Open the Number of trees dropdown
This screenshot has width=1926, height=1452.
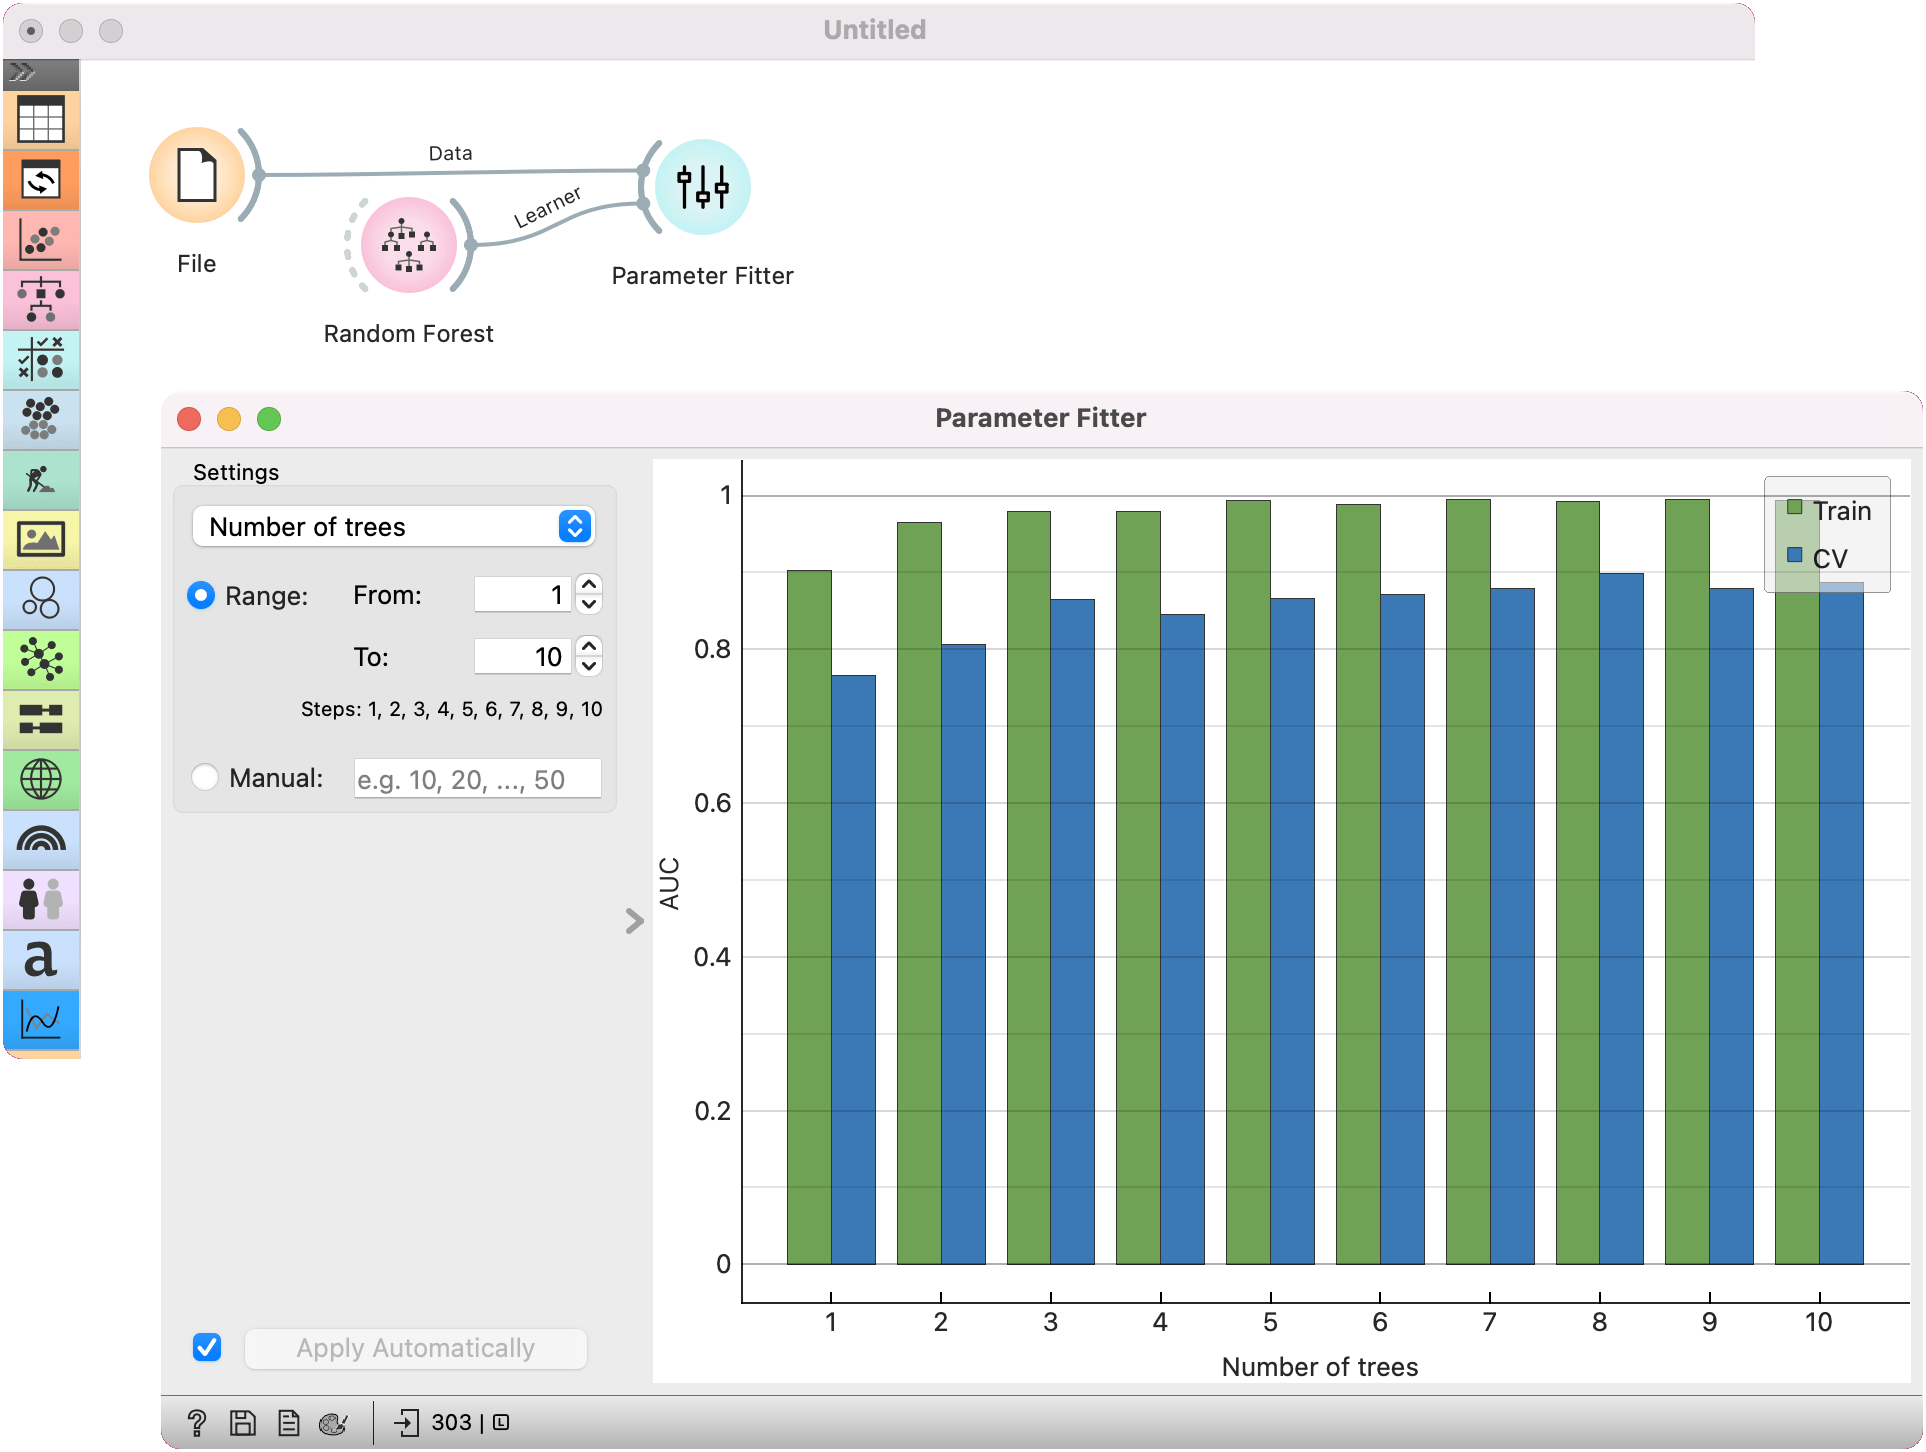[394, 527]
